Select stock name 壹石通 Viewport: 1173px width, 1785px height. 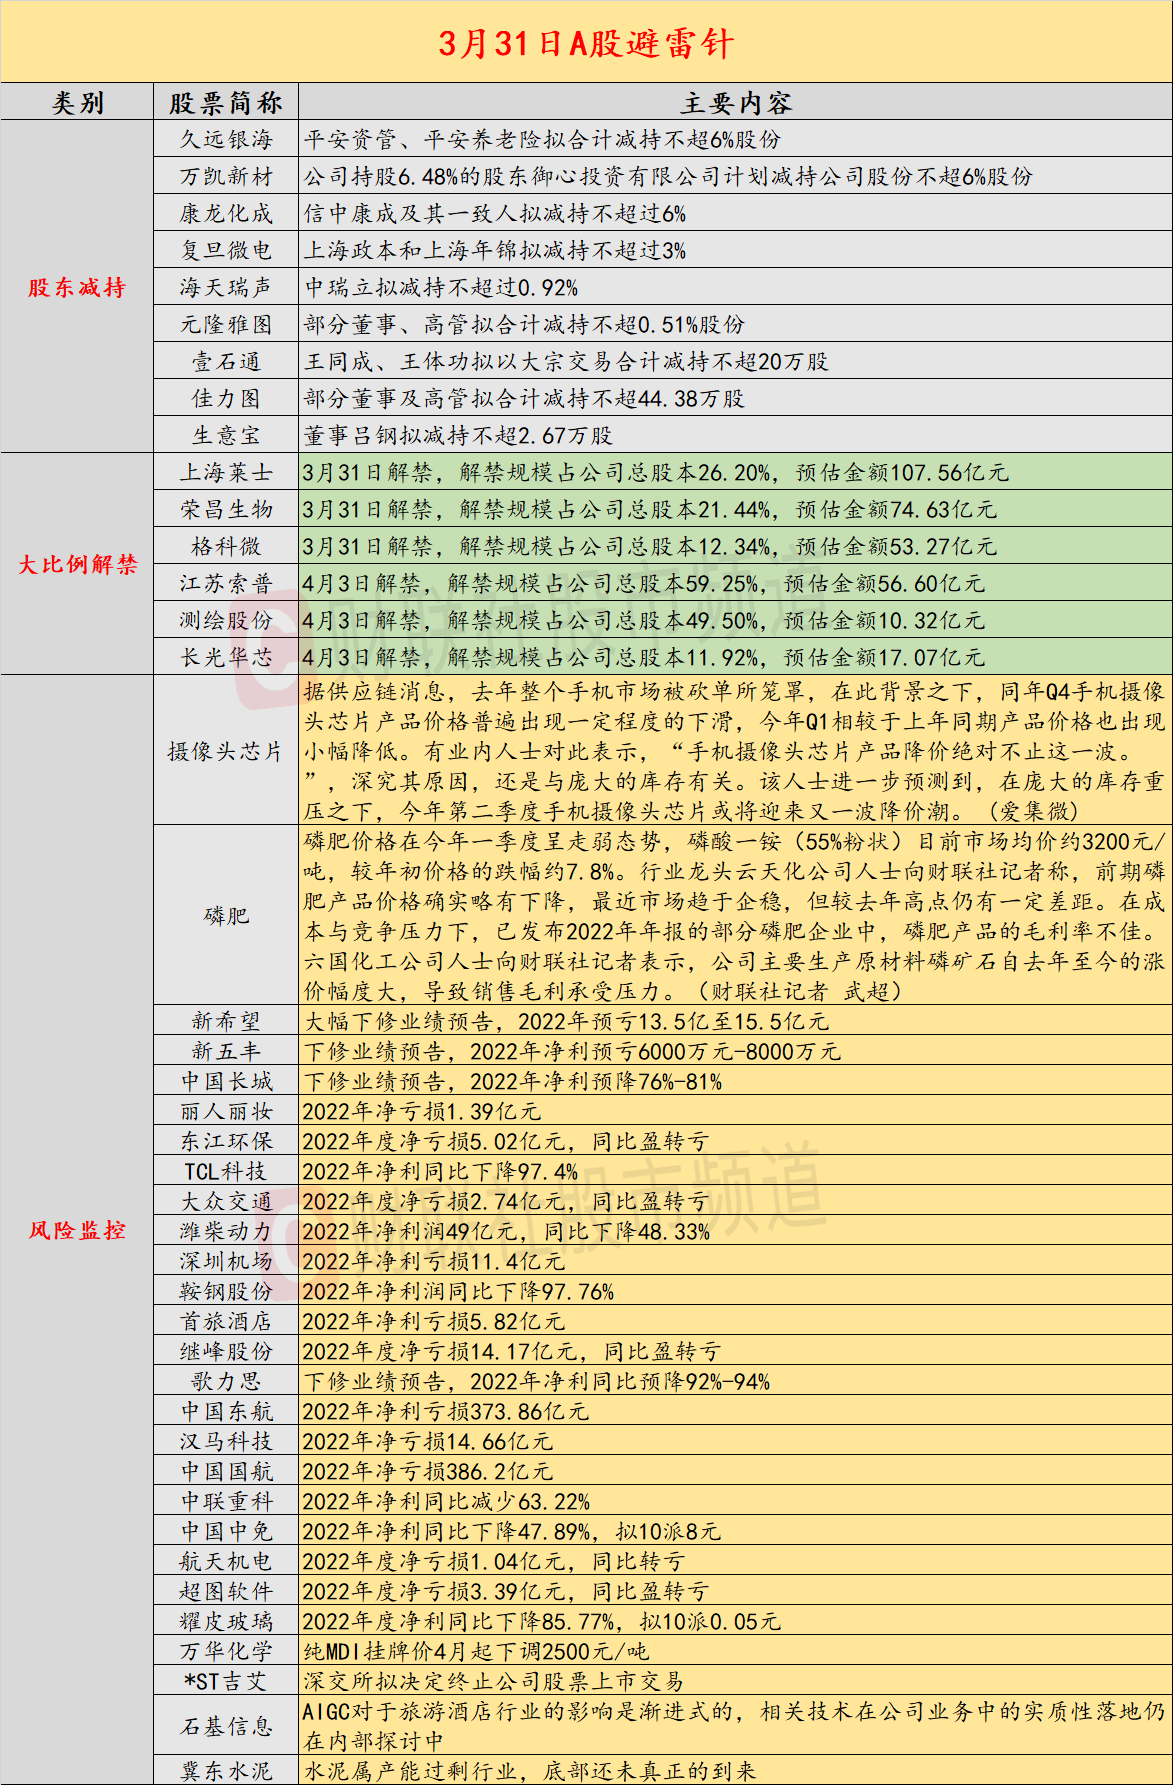tap(226, 362)
